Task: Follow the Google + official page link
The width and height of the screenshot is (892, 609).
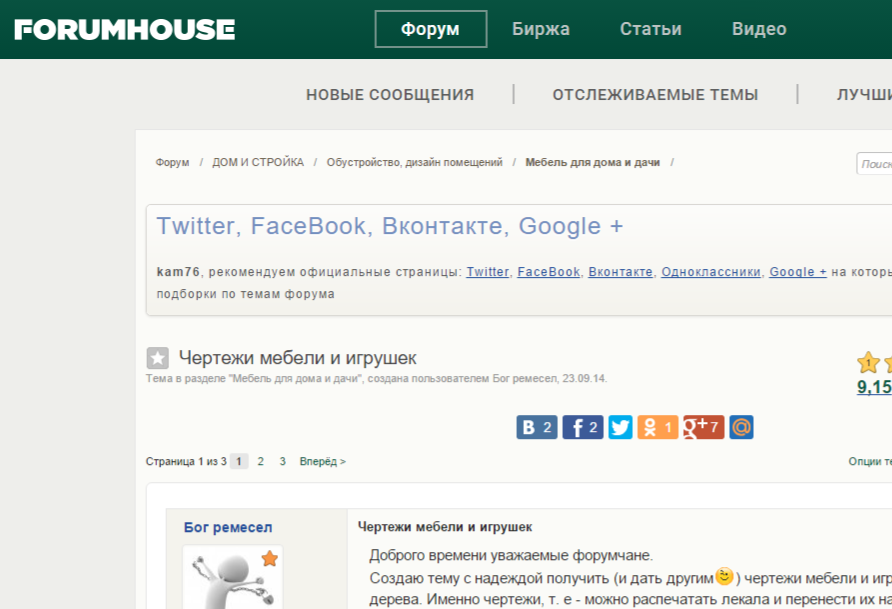Action: point(798,272)
